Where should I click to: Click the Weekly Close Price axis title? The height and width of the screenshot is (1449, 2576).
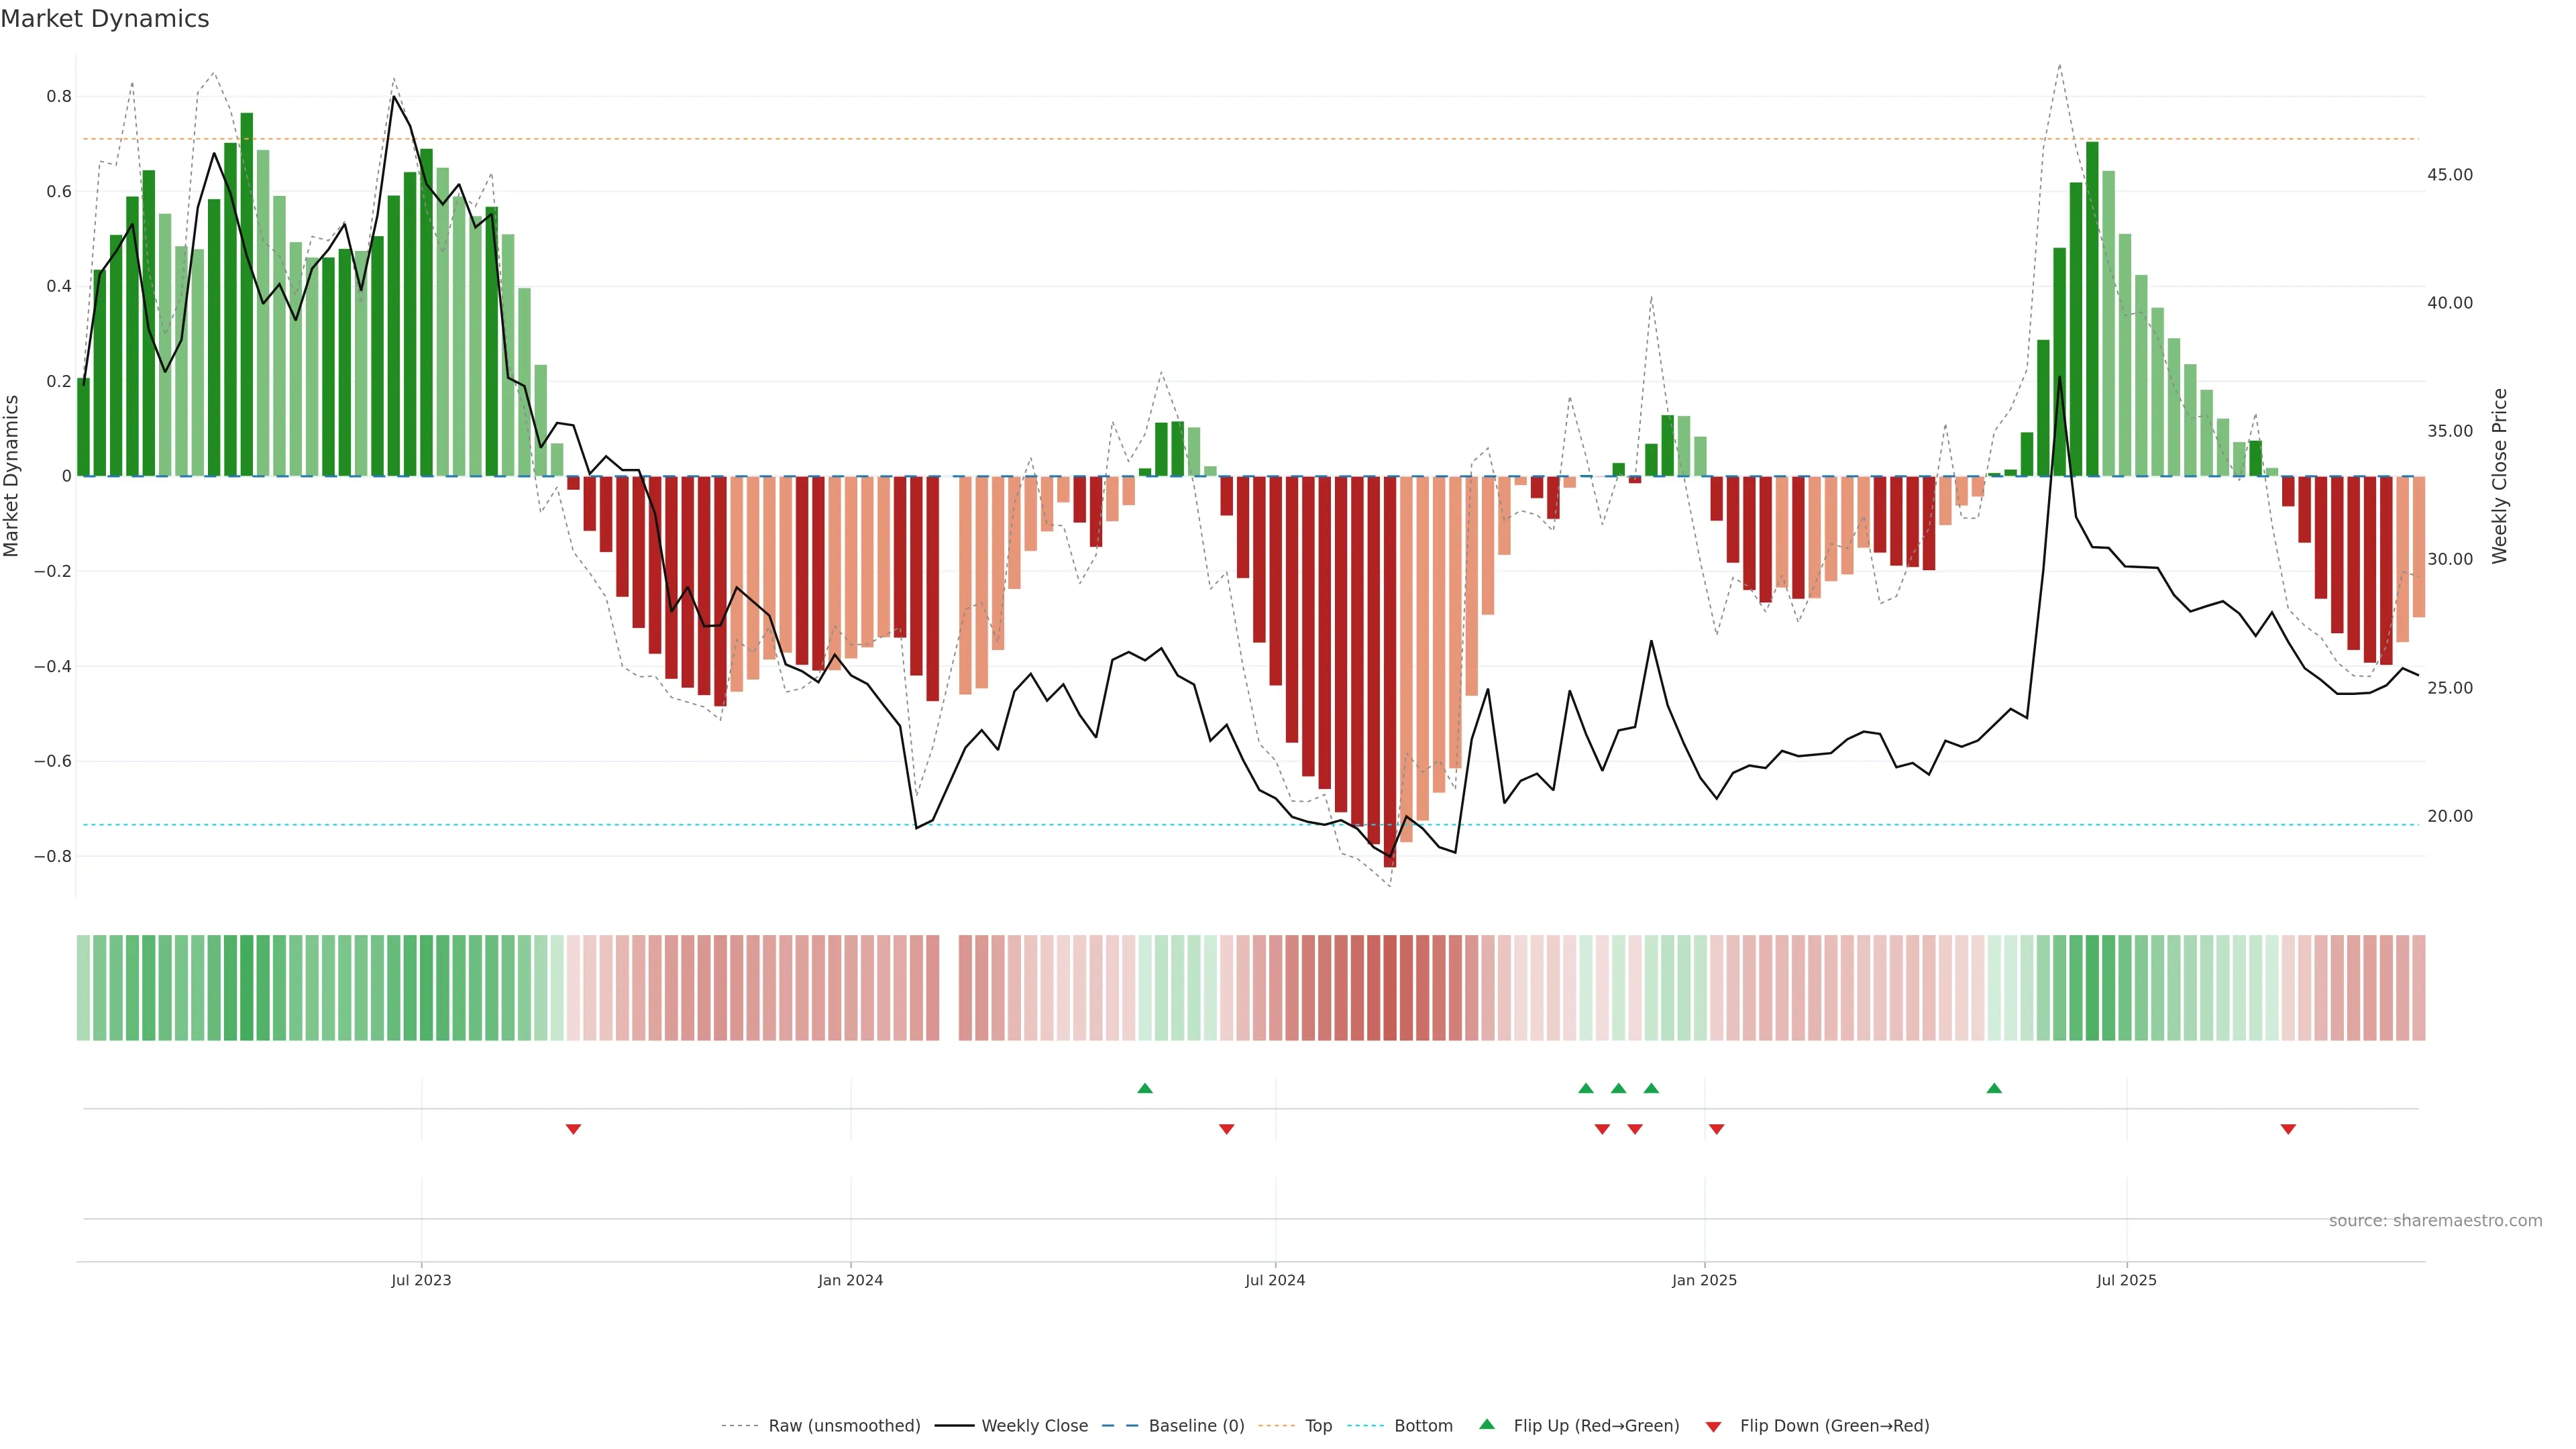pyautogui.click(x=2500, y=476)
